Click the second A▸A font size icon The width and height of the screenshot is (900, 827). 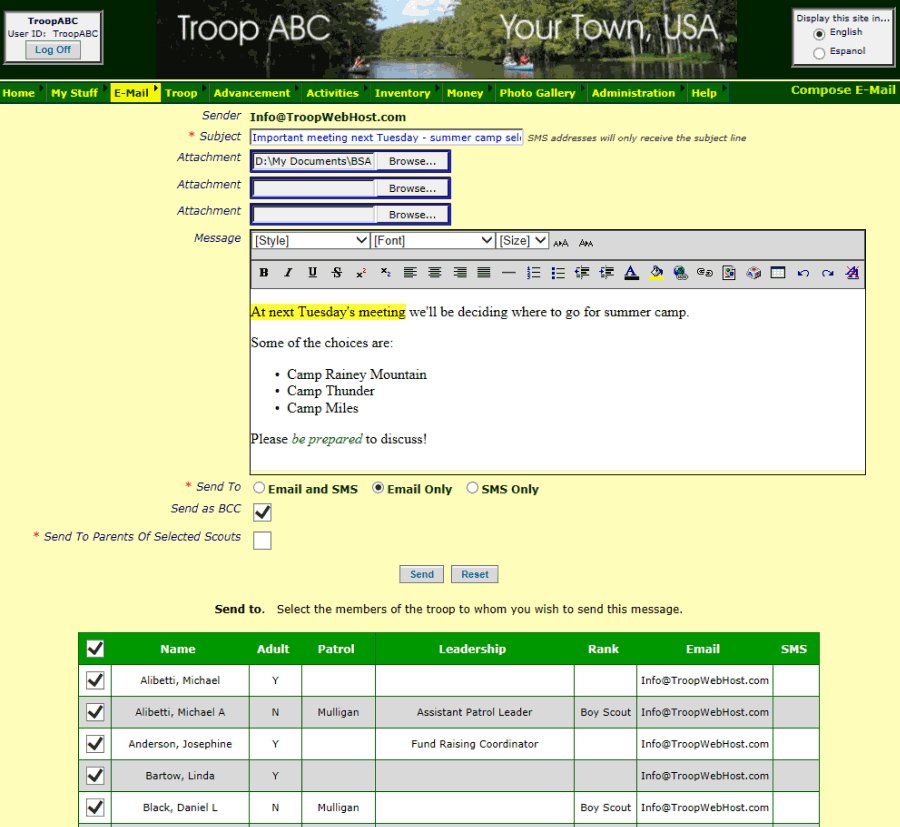point(586,243)
